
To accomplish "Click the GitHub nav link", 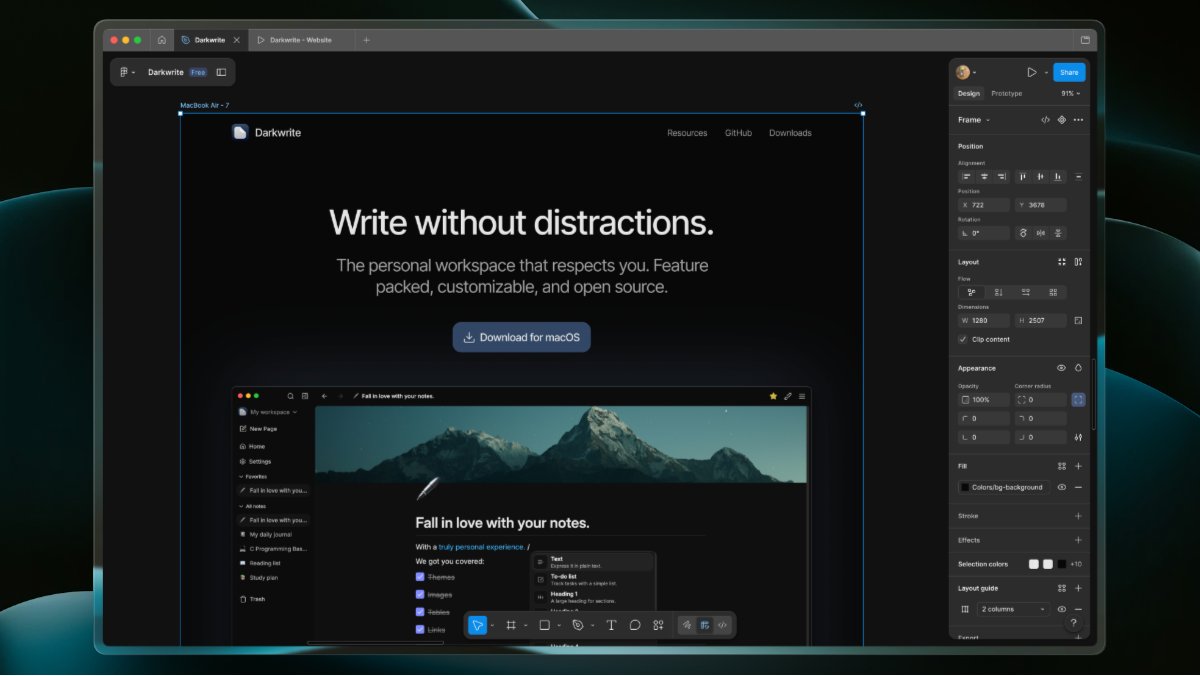I will 738,133.
